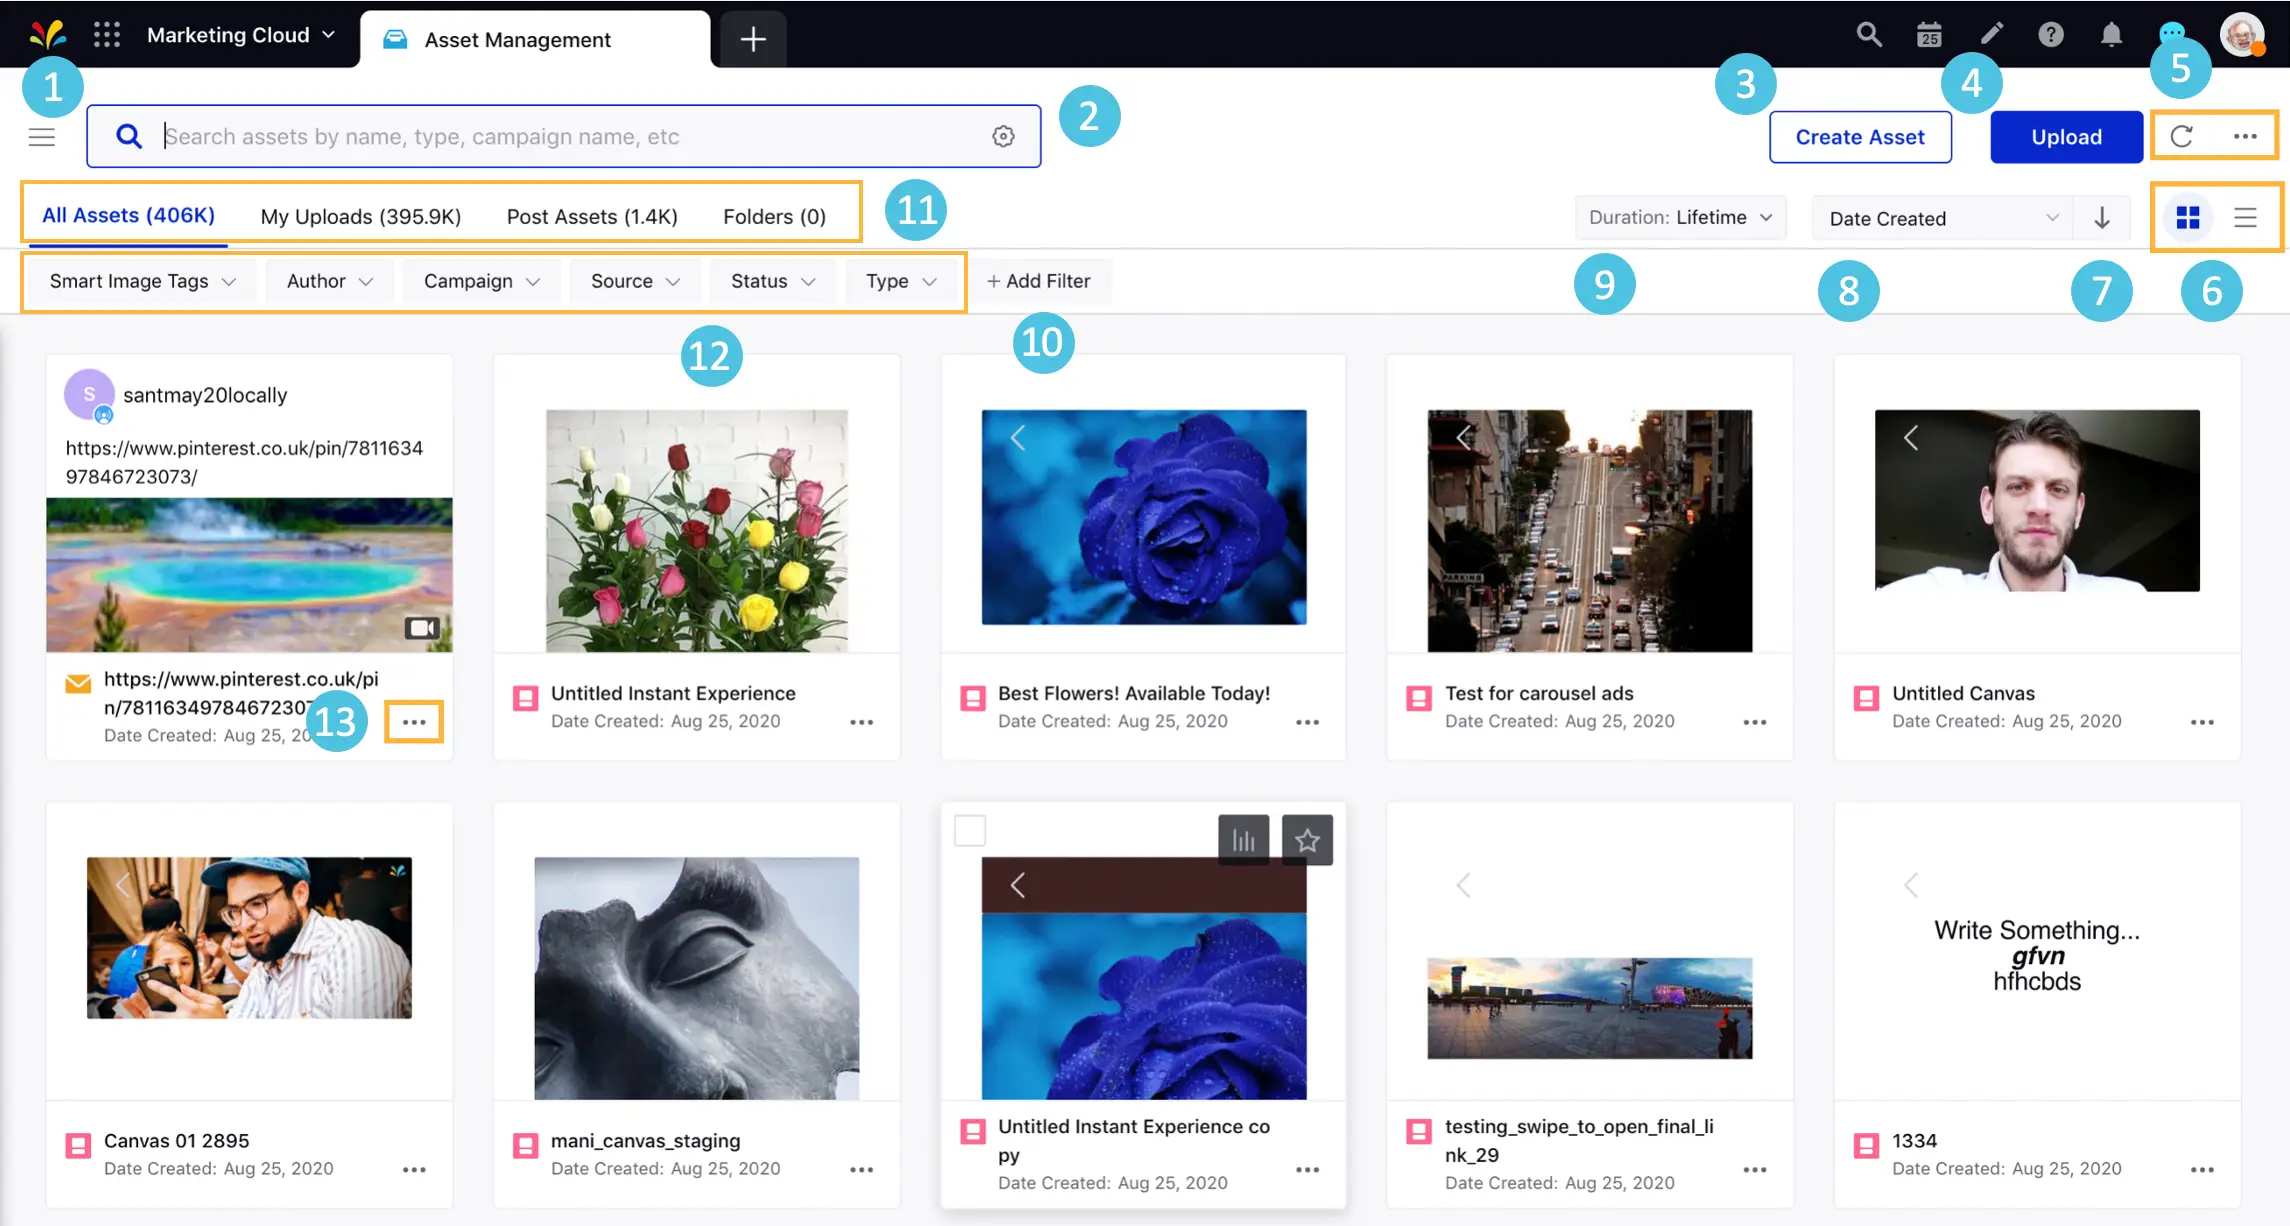Switch to the My Uploads tab
The width and height of the screenshot is (2290, 1226).
tap(358, 216)
